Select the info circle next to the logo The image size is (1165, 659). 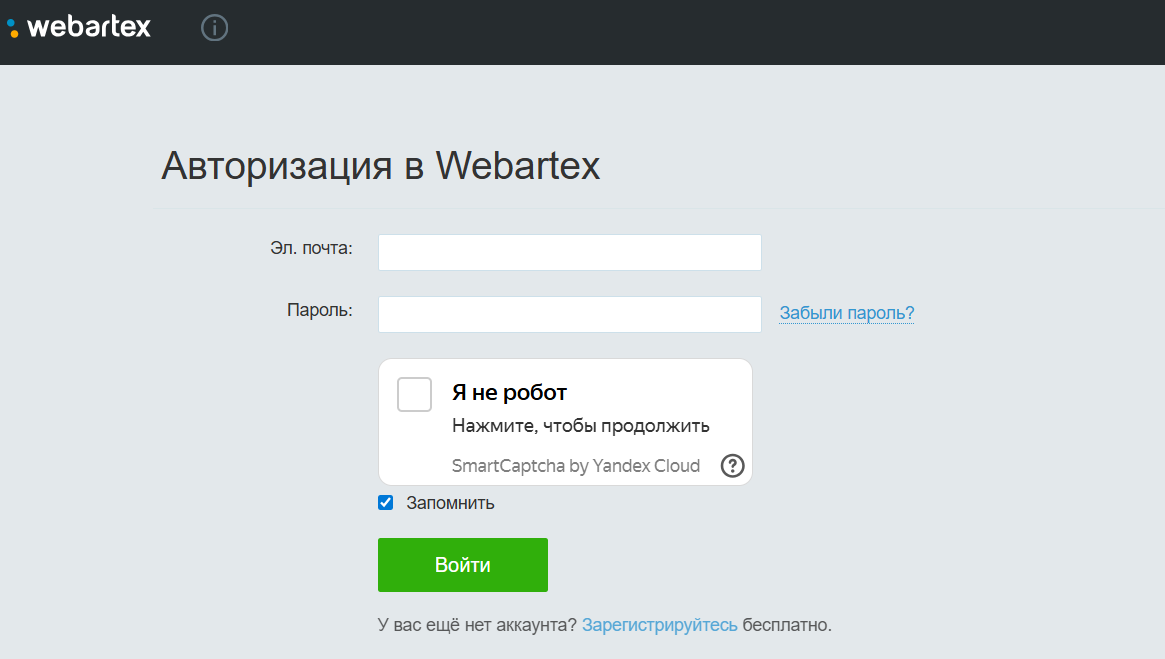pos(213,27)
